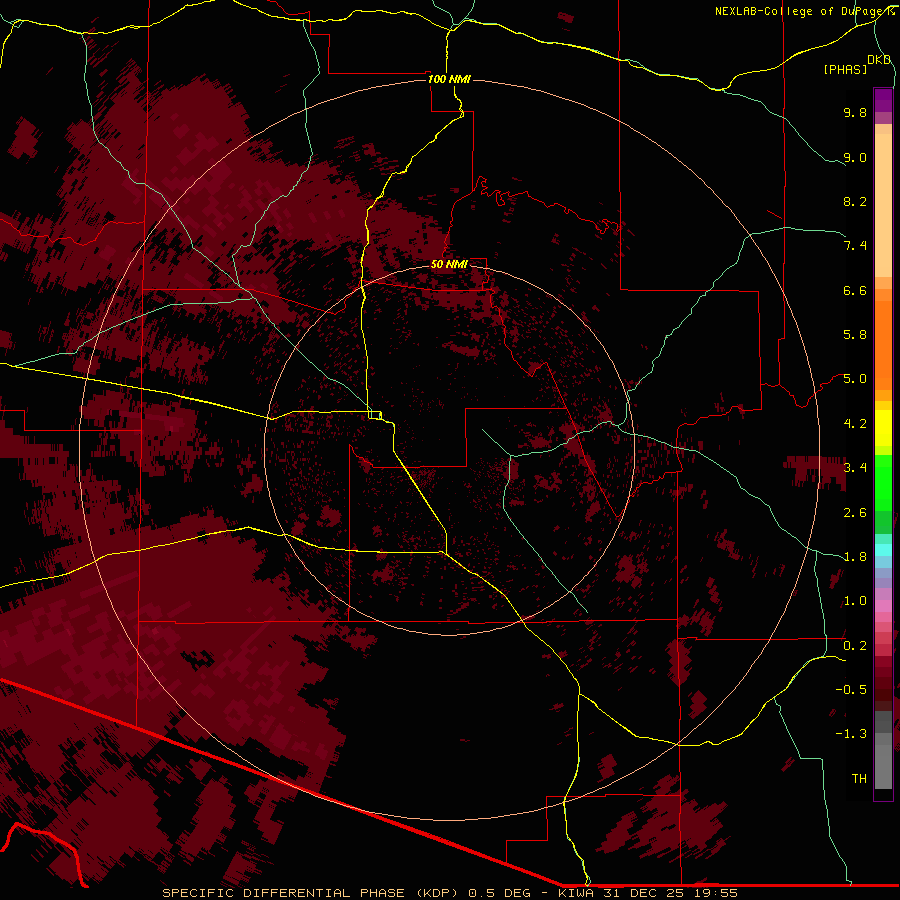900x900 pixels.
Task: Click the bright yellow color bar segment
Action: [x=883, y=428]
